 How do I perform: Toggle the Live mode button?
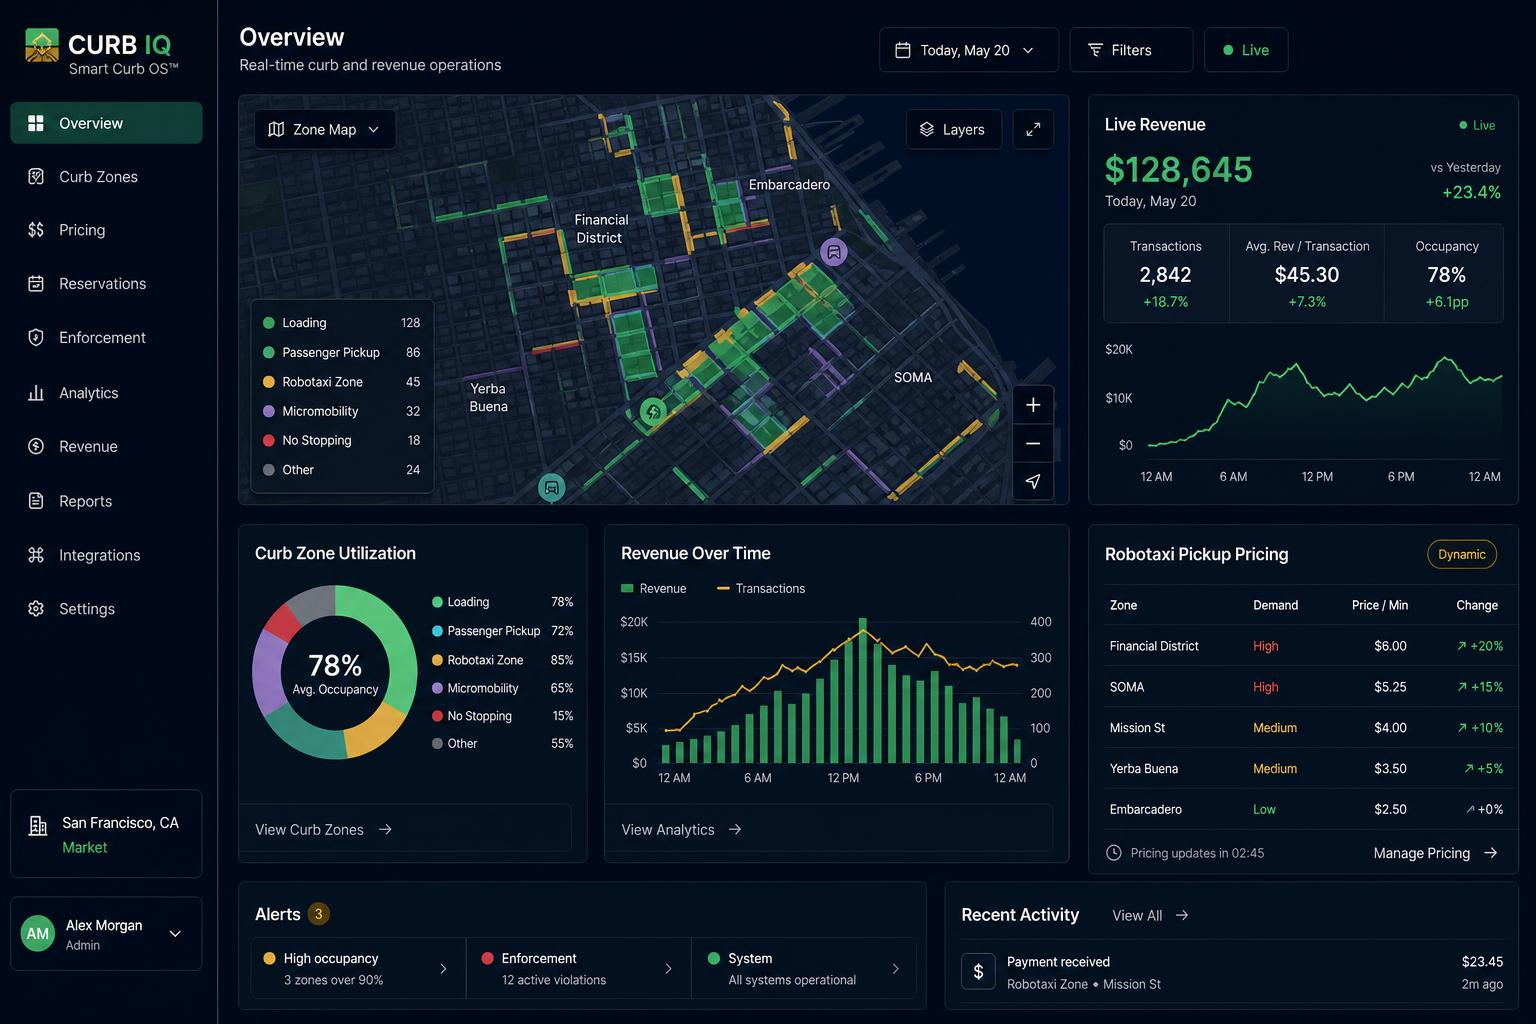point(1246,50)
